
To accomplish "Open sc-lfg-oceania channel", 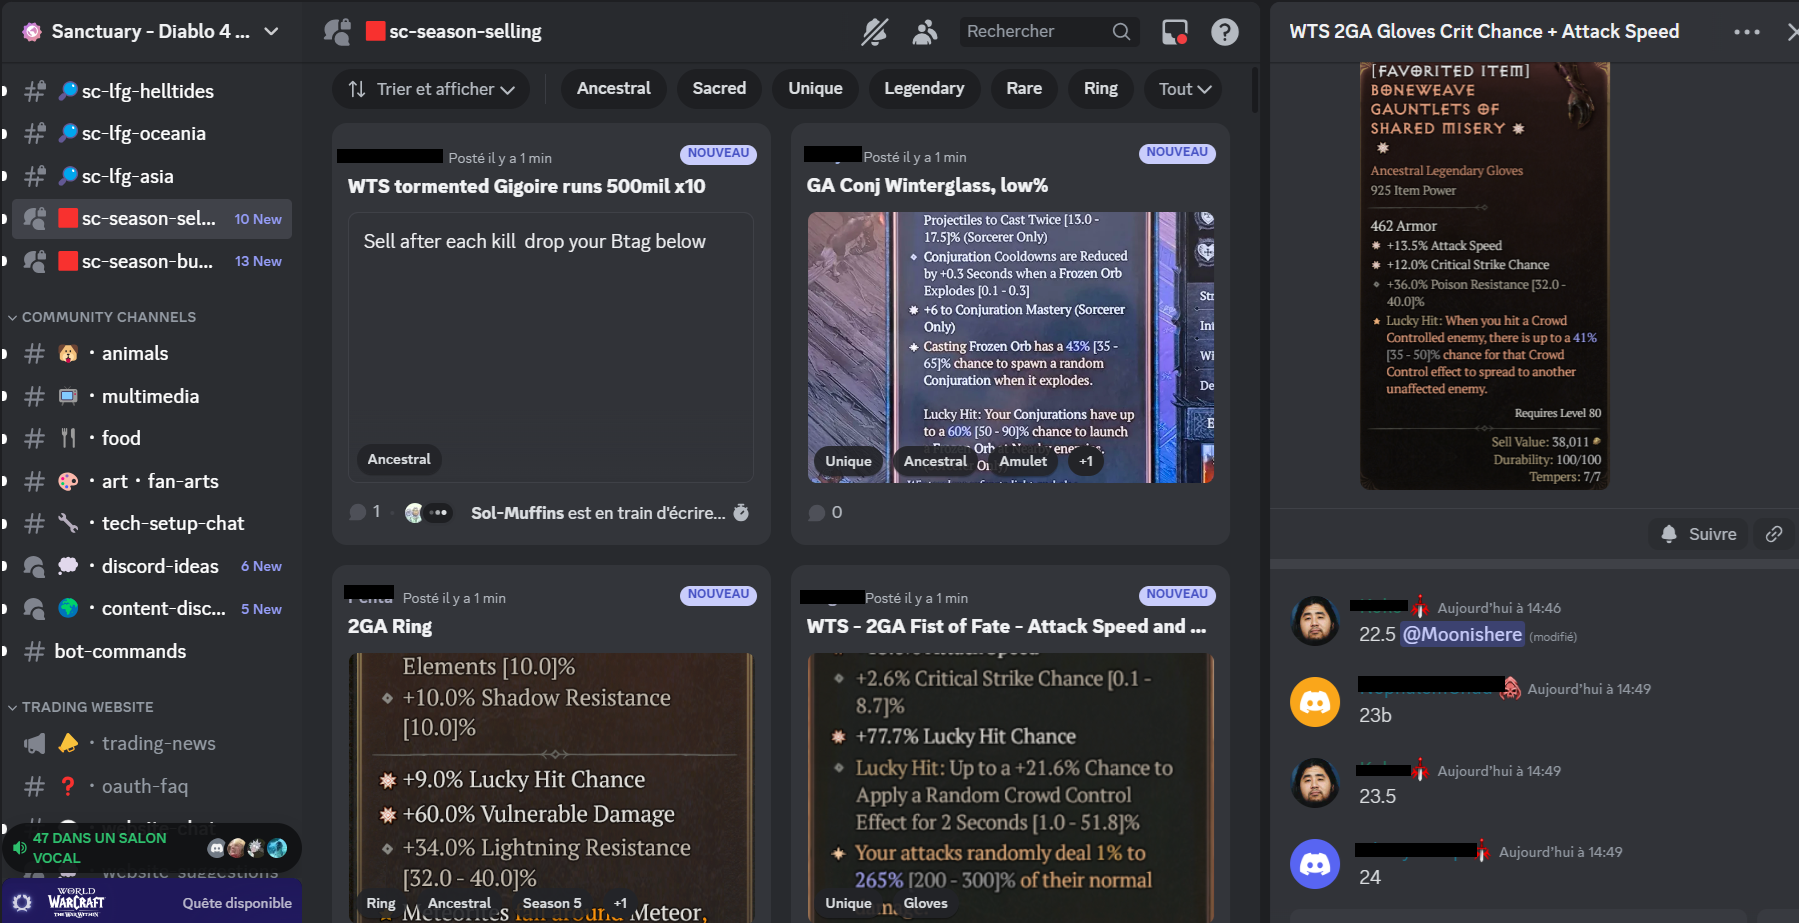I will [x=152, y=133].
